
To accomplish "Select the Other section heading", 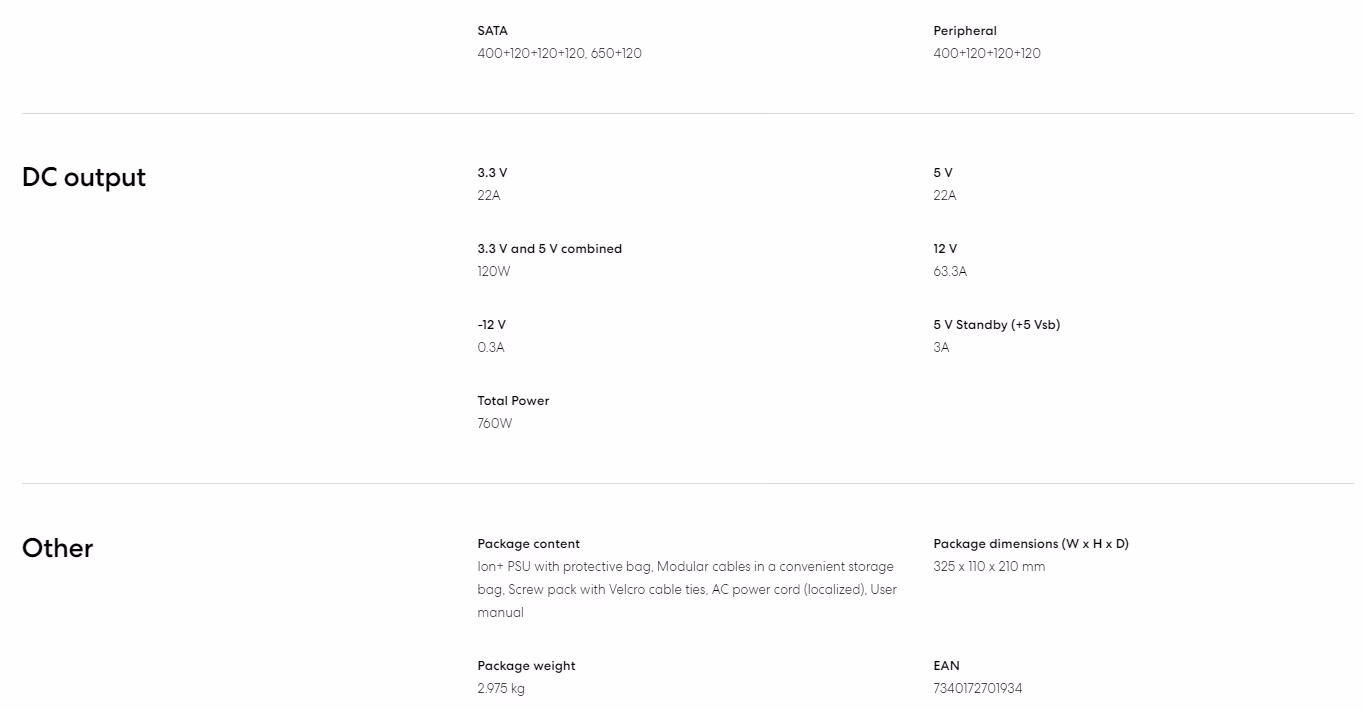I will coord(57,548).
